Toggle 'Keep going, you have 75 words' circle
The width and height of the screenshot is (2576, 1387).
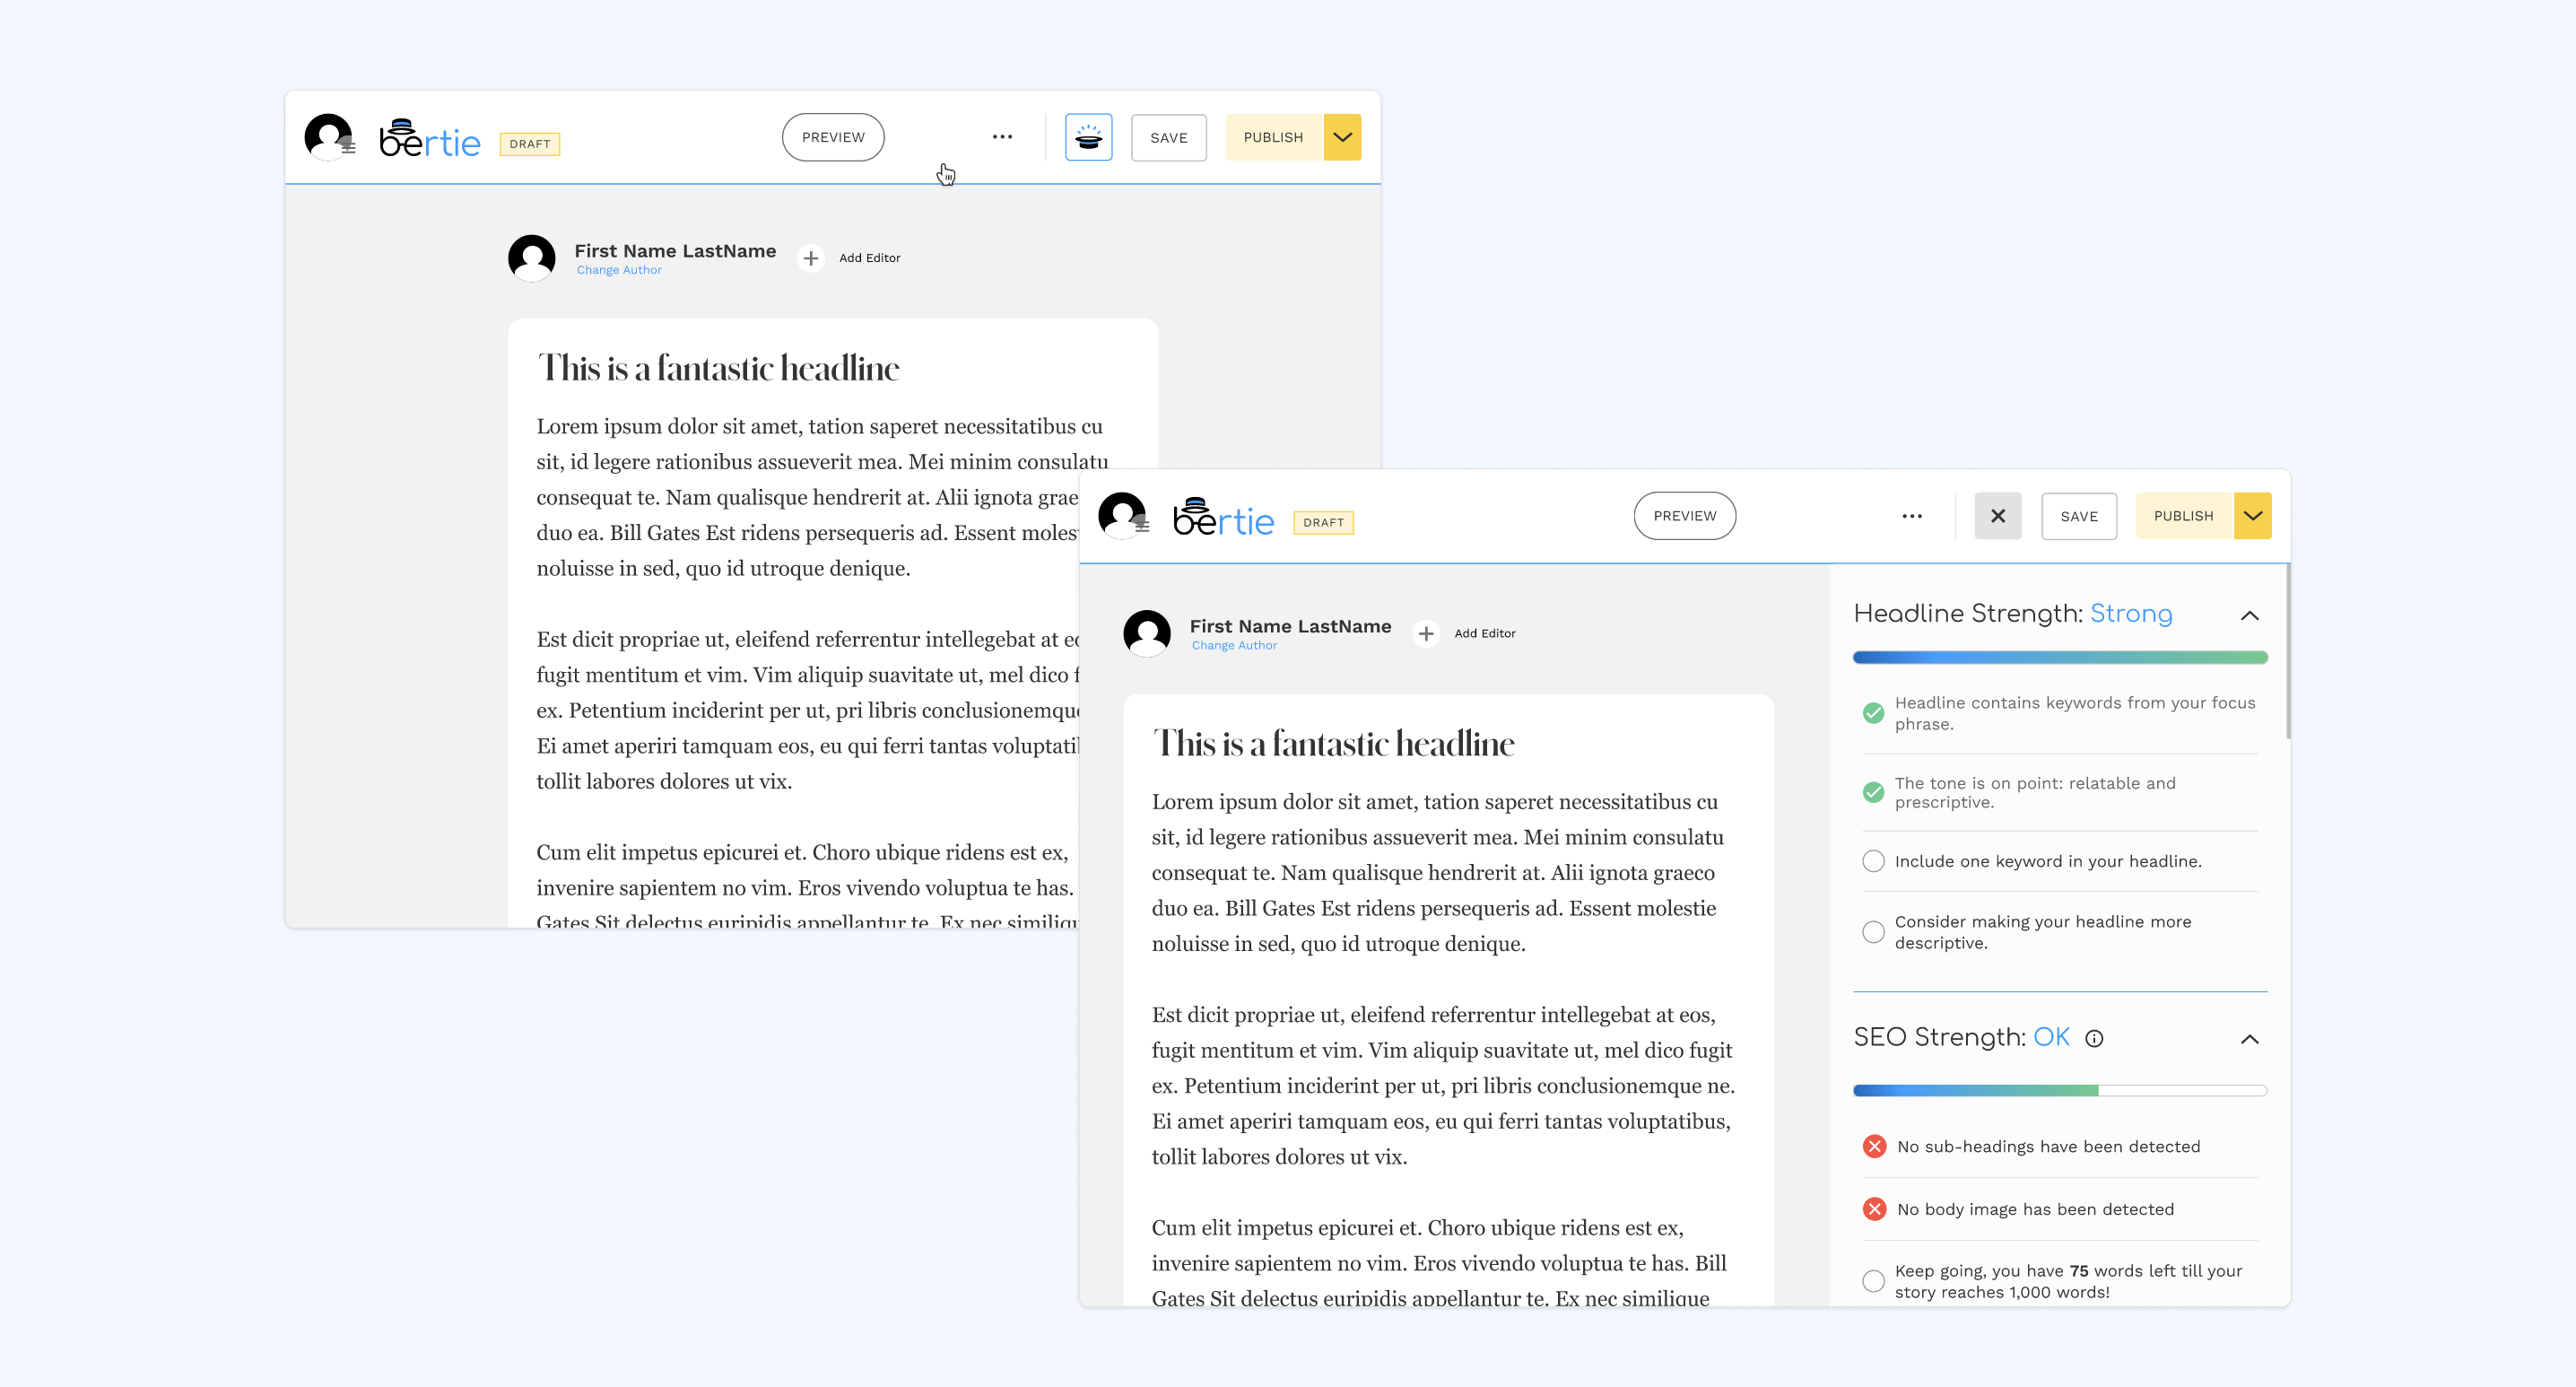coord(1873,1281)
